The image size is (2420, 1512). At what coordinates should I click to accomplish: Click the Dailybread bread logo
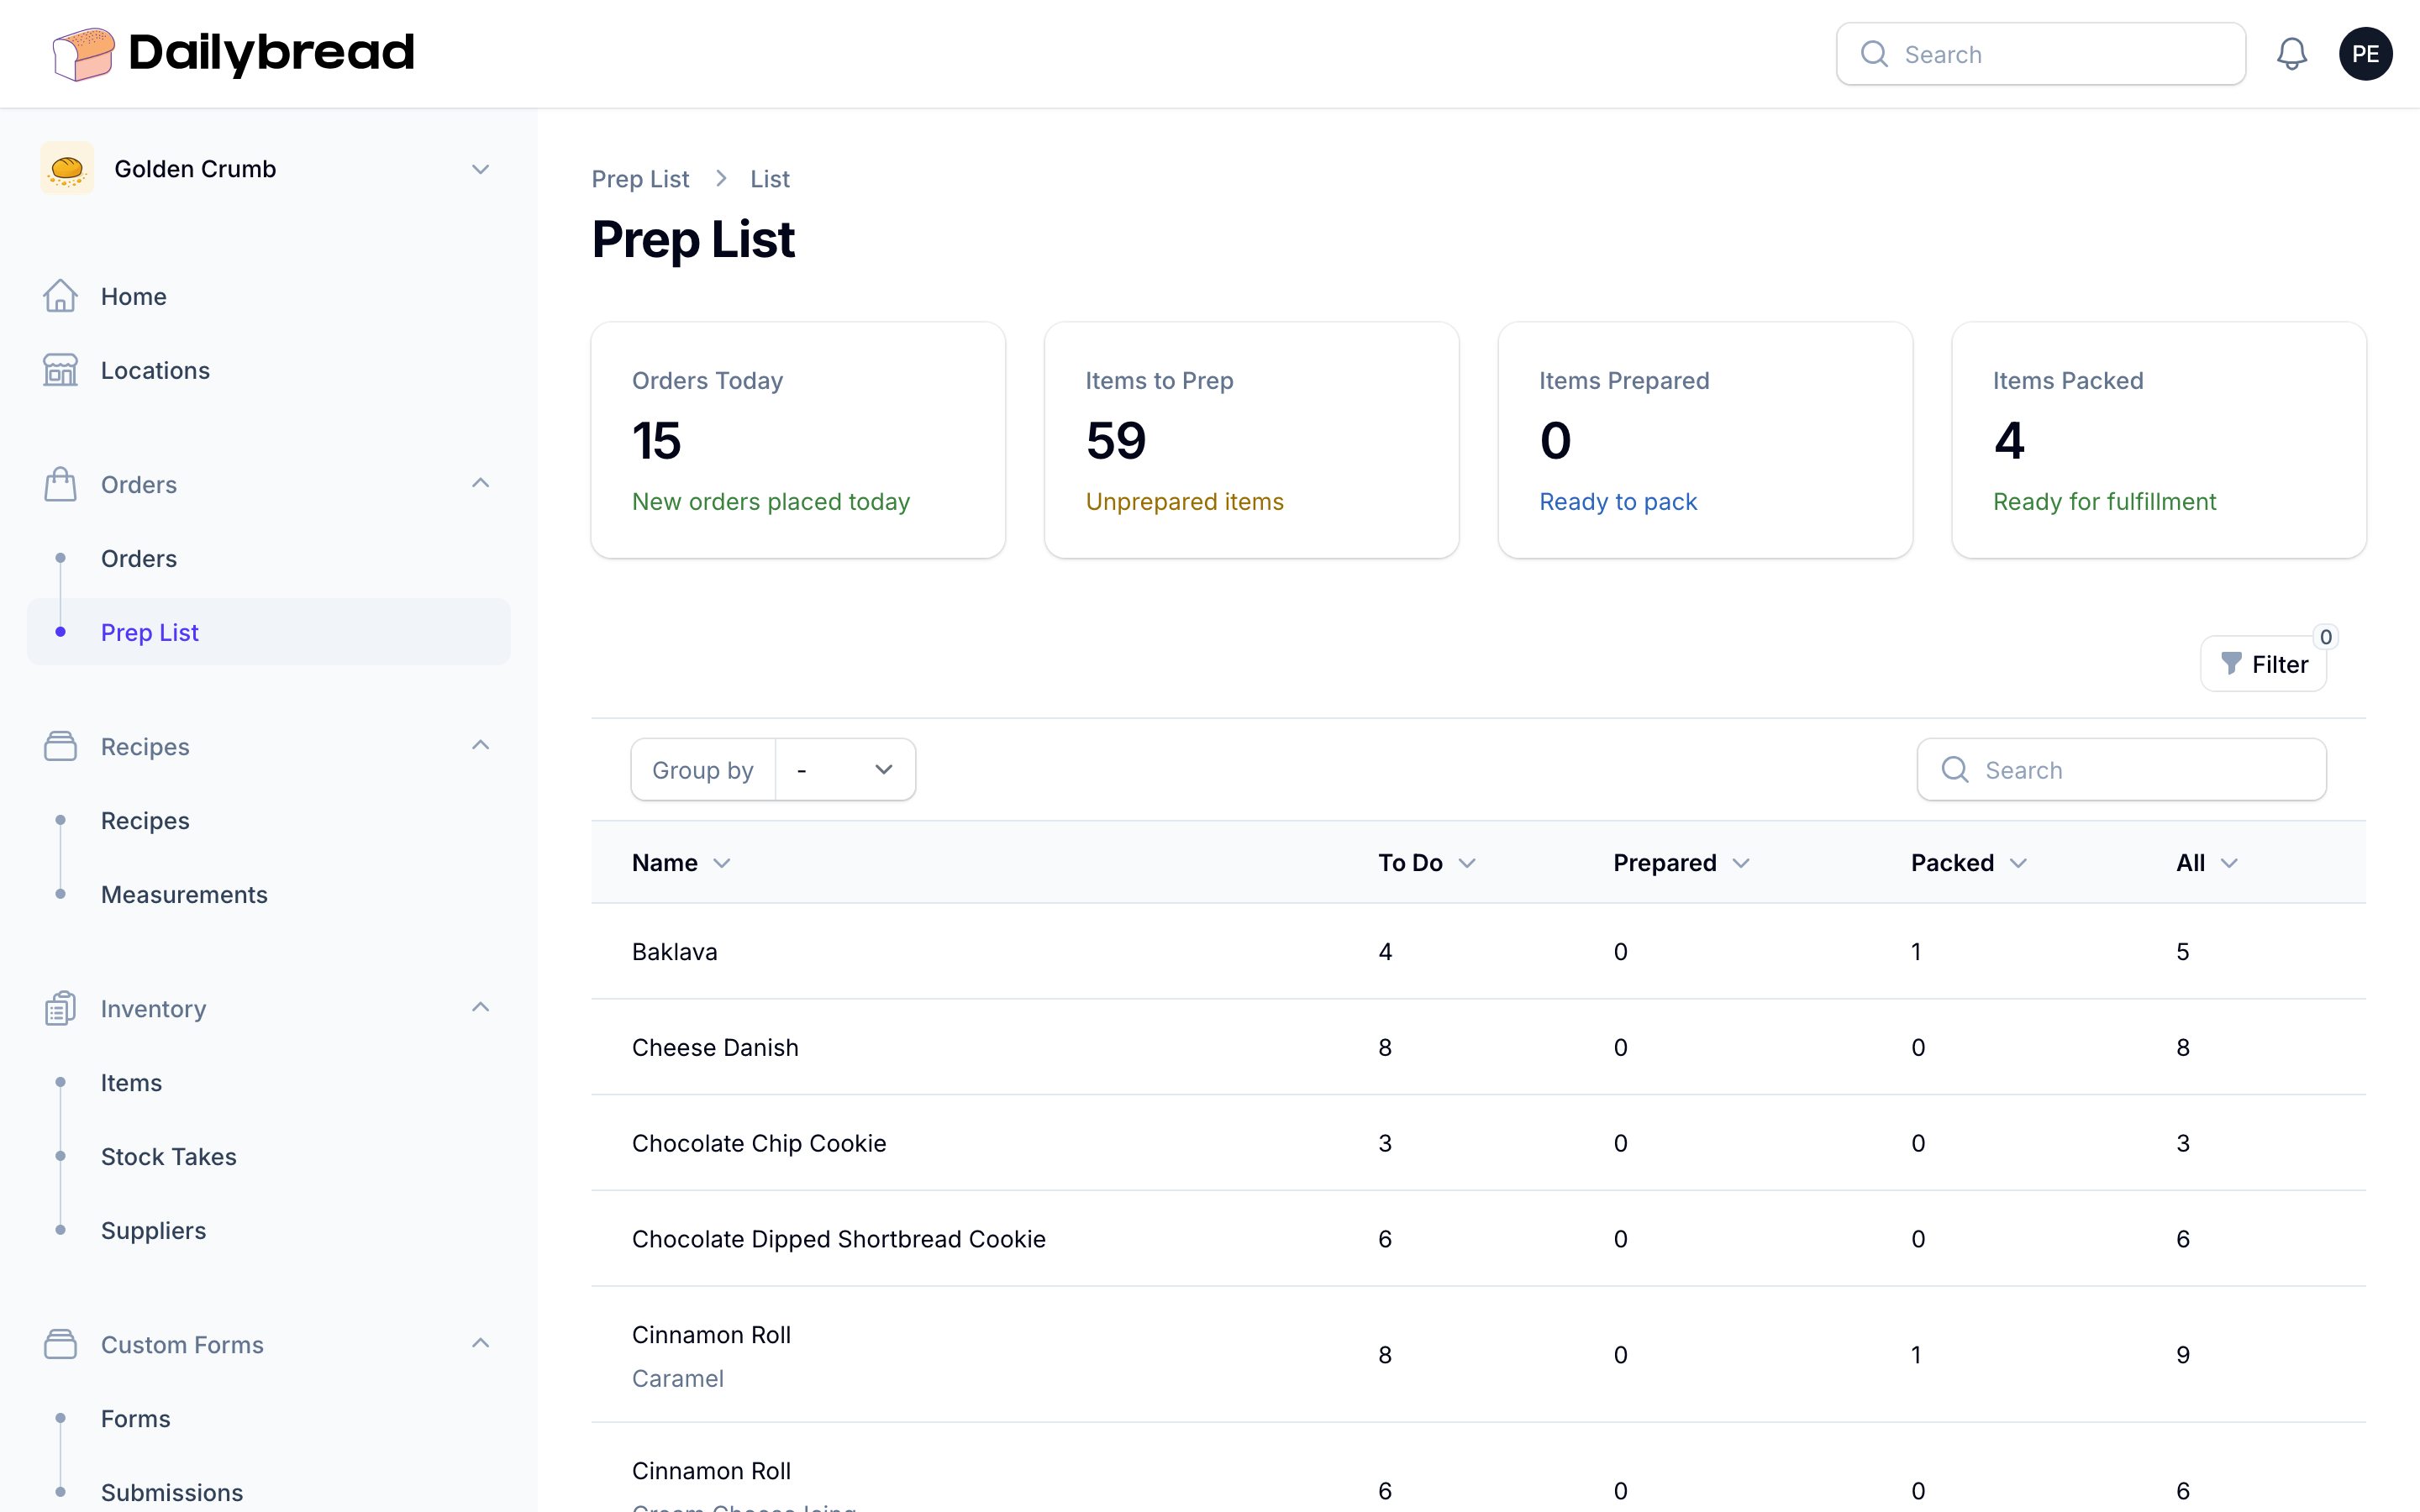point(83,53)
